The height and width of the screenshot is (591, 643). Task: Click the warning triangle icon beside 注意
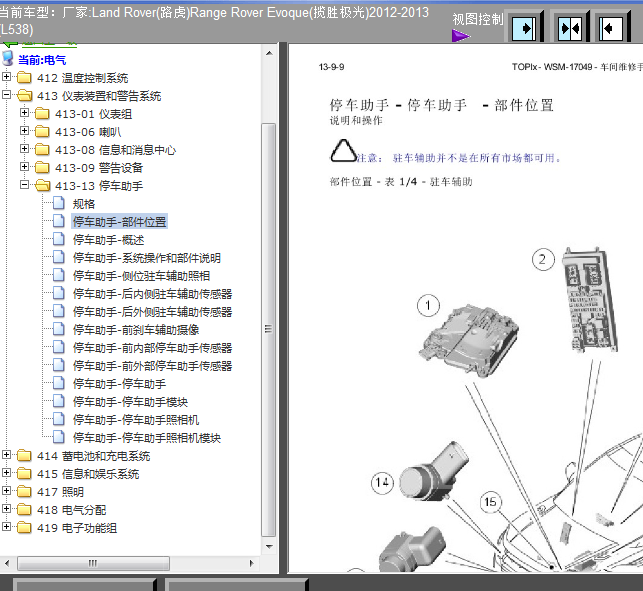click(x=343, y=151)
